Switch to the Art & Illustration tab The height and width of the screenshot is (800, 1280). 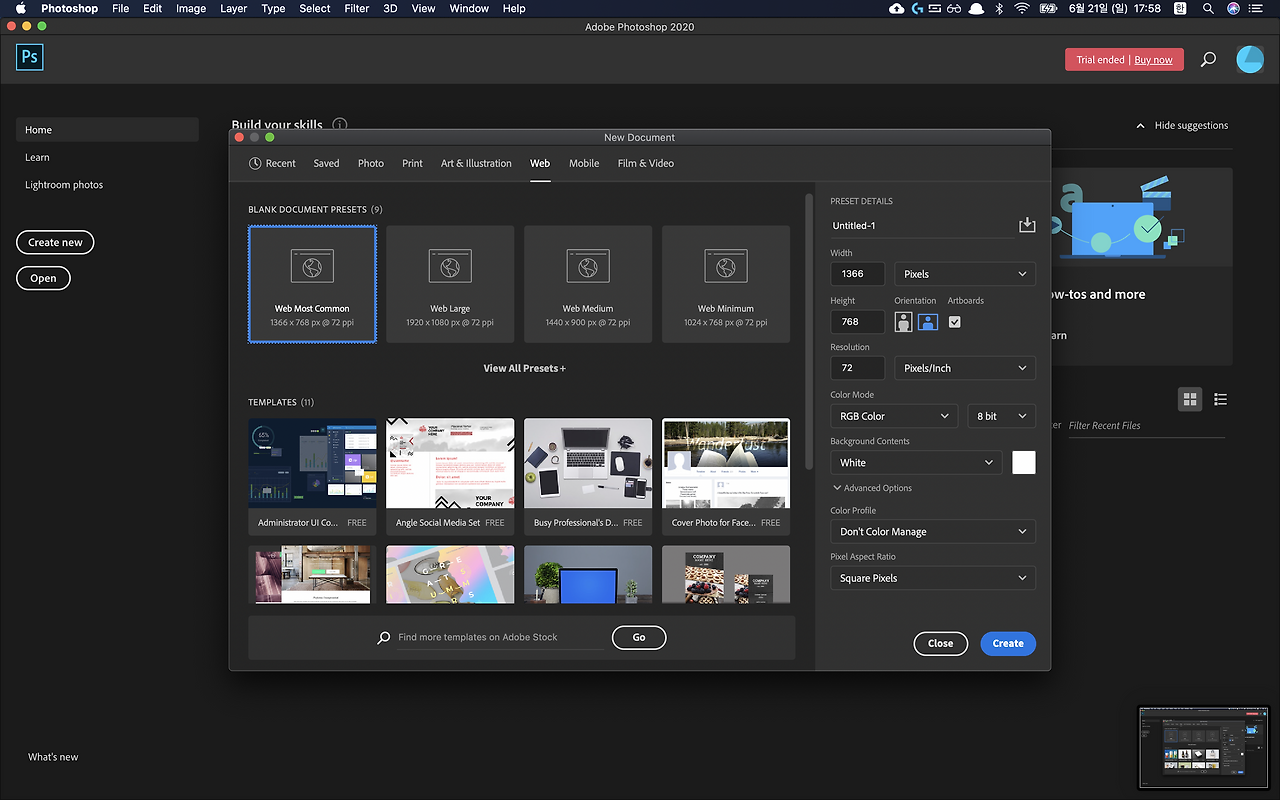[476, 163]
